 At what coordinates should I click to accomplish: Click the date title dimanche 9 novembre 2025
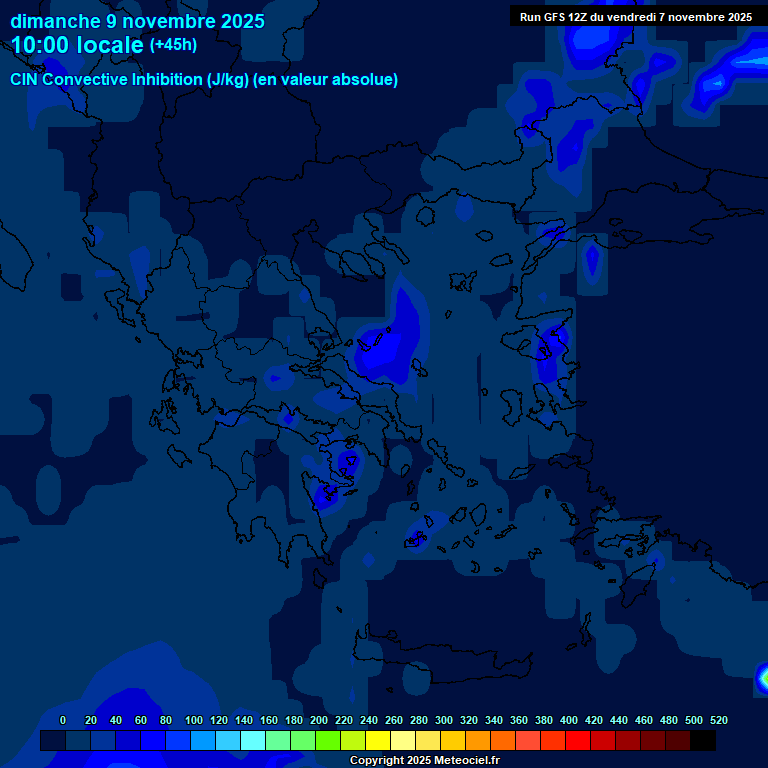click(x=137, y=21)
